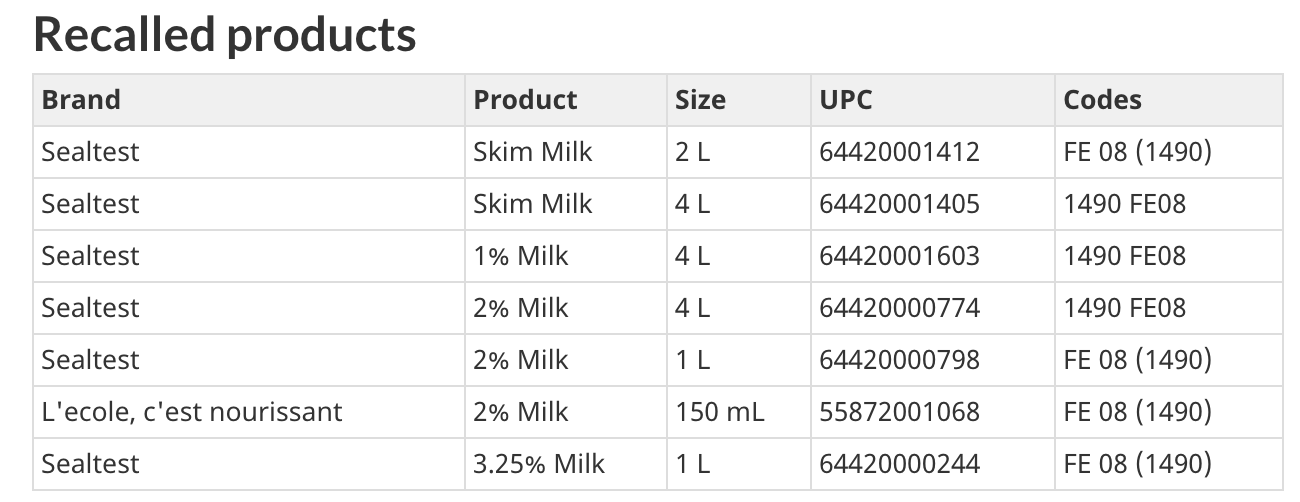
Task: Click the 2 L size cell
Action: tap(739, 152)
